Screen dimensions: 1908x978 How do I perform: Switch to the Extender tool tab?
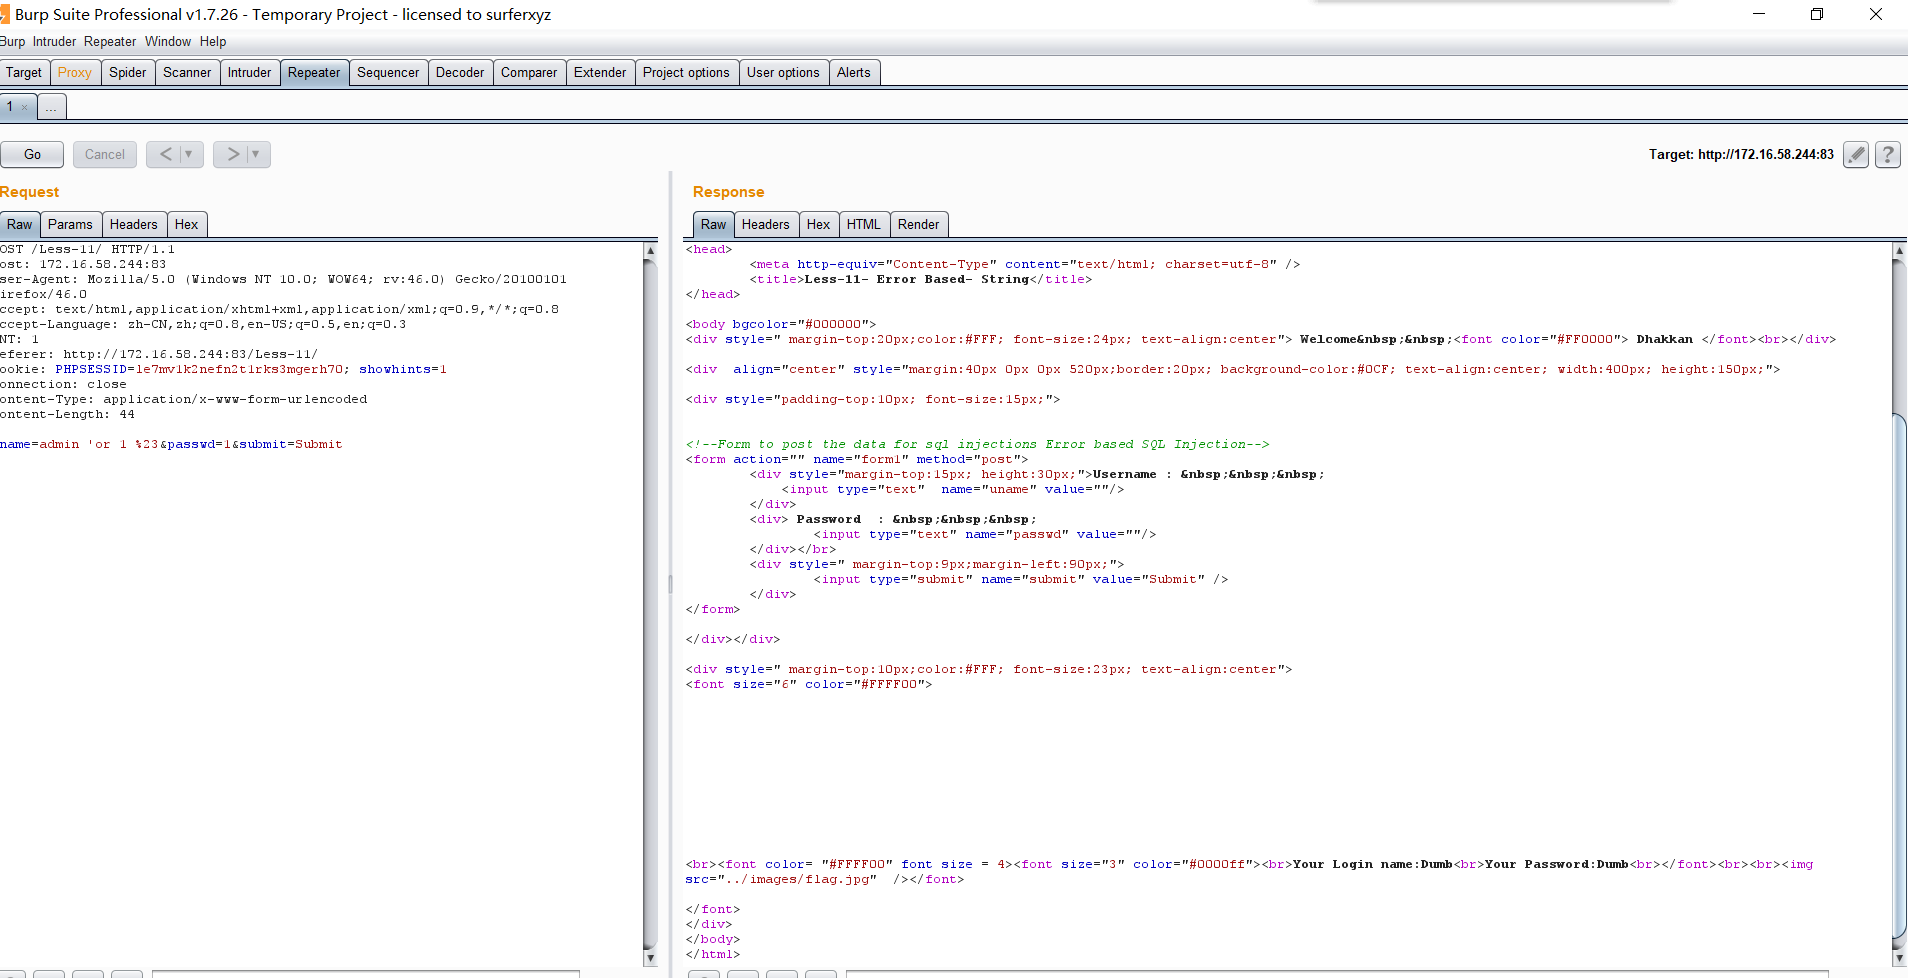tap(600, 72)
